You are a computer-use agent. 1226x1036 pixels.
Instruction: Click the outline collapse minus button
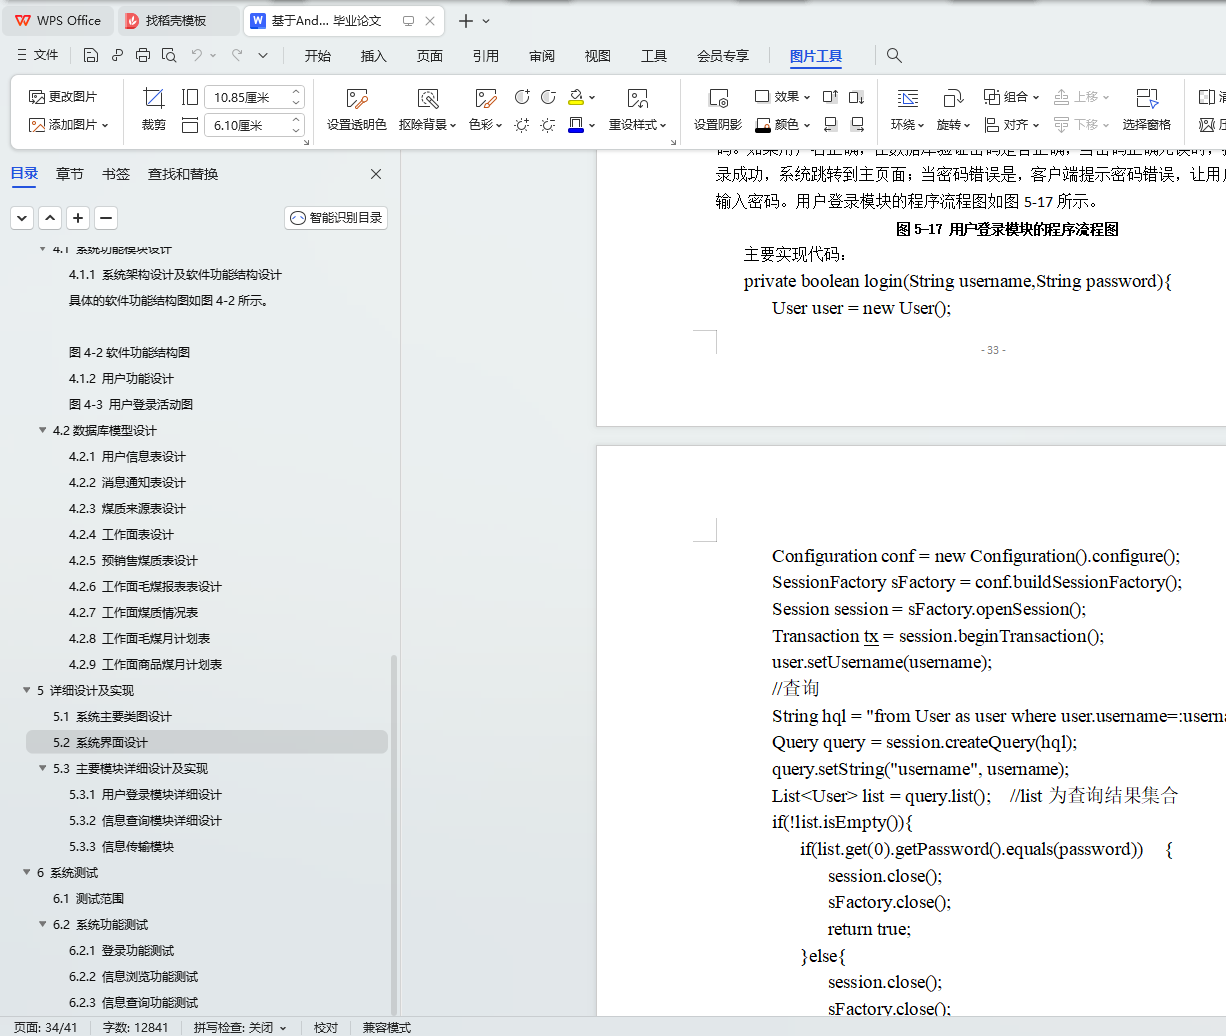[x=106, y=218]
